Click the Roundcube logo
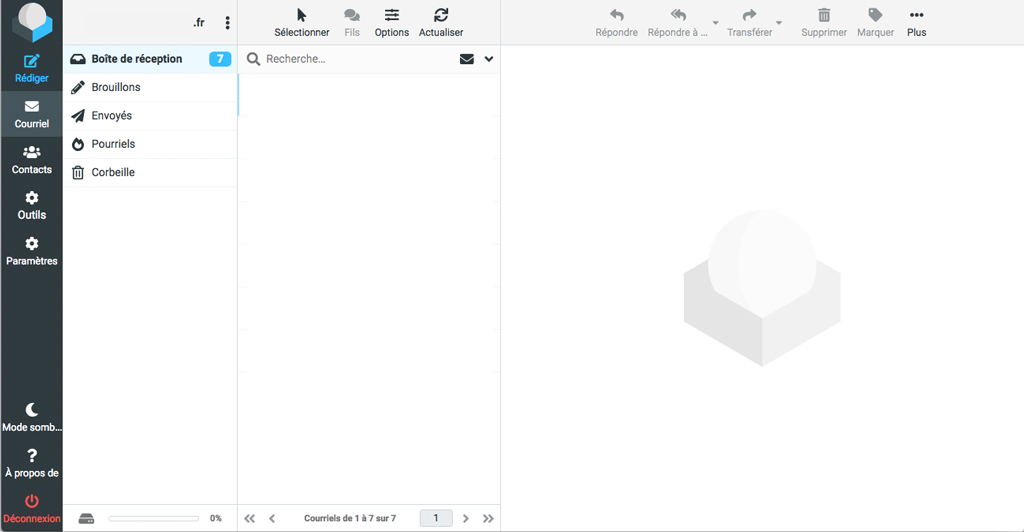The image size is (1024, 532). click(x=32, y=22)
